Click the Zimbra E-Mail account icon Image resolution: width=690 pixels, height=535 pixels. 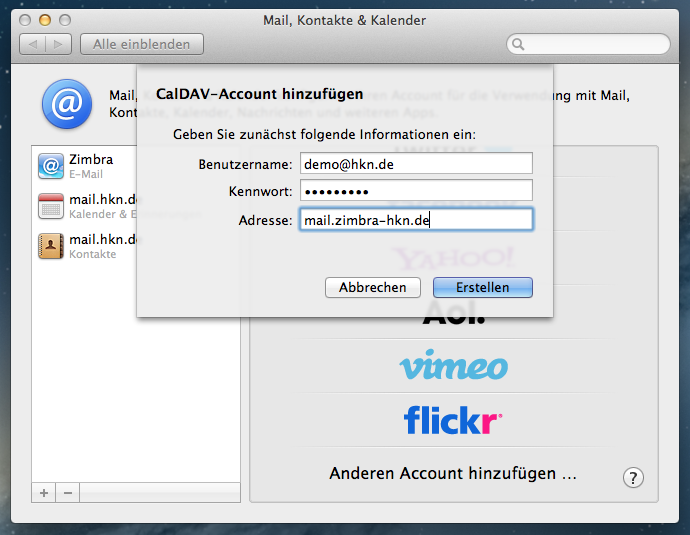click(x=50, y=165)
